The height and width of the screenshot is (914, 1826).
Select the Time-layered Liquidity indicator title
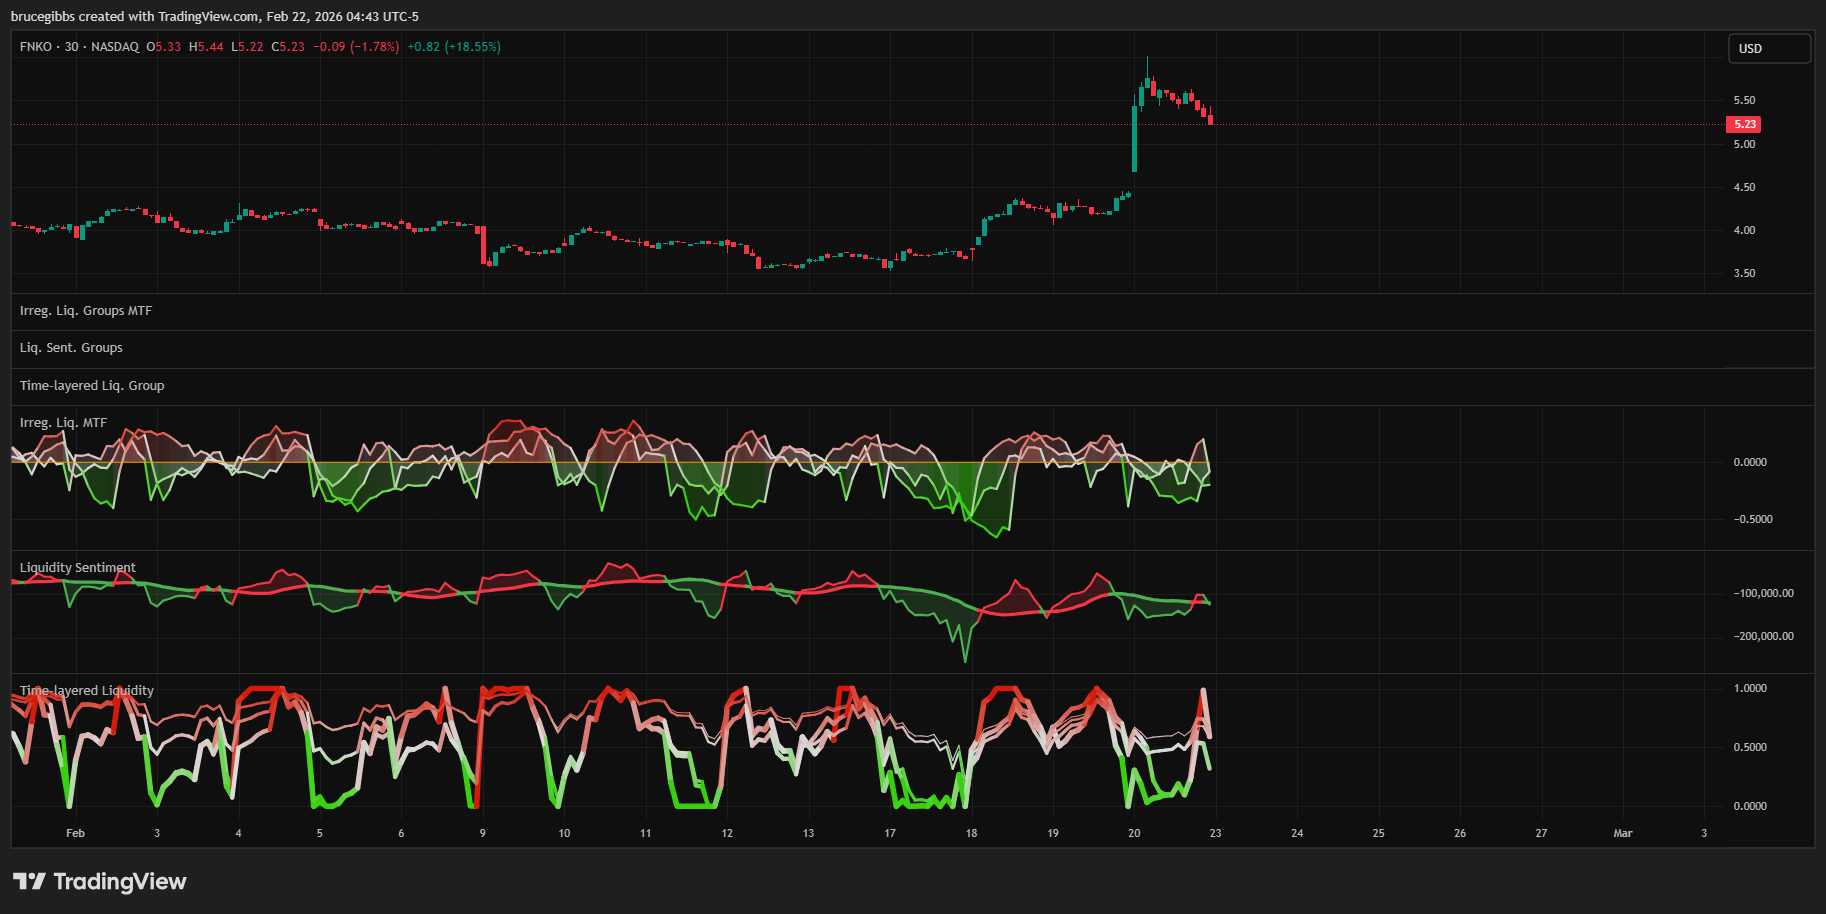point(87,691)
